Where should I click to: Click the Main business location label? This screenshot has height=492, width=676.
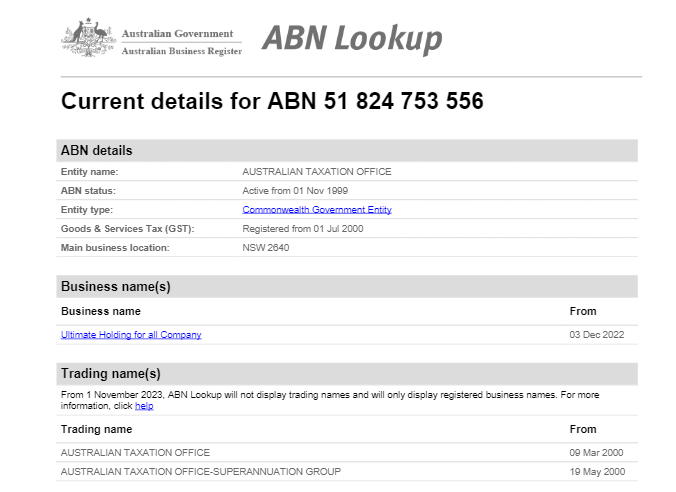point(115,248)
